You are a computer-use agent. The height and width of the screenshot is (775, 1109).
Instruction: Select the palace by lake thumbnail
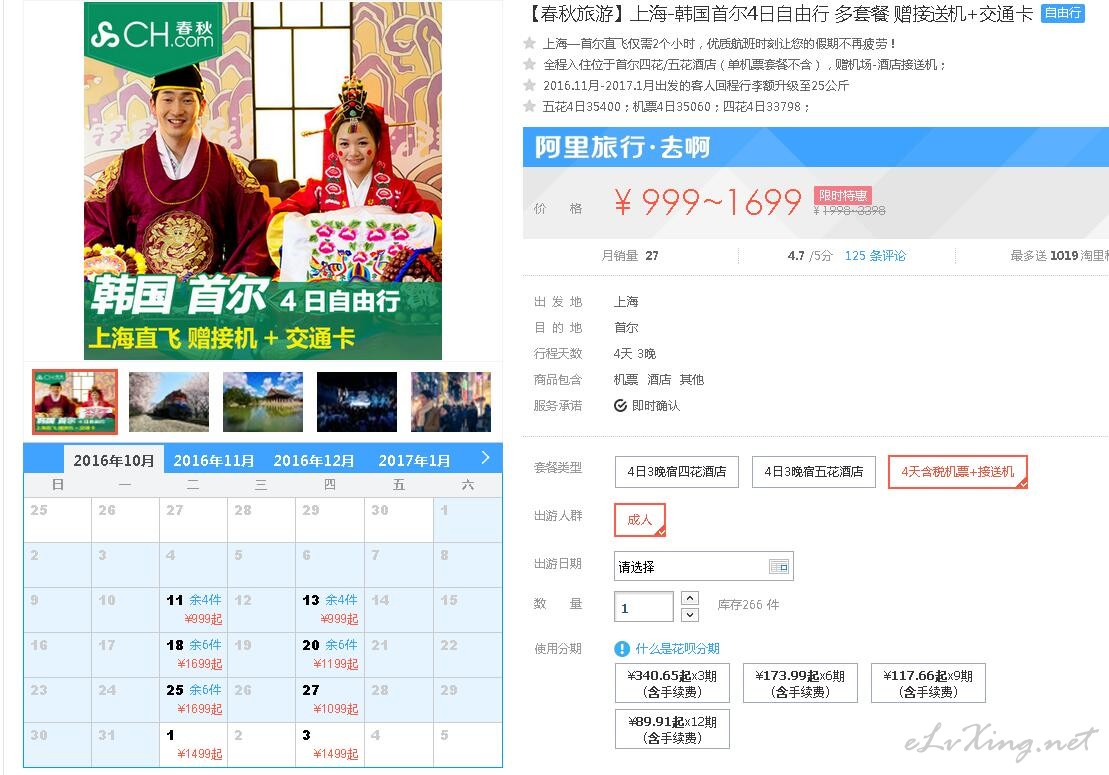(262, 402)
